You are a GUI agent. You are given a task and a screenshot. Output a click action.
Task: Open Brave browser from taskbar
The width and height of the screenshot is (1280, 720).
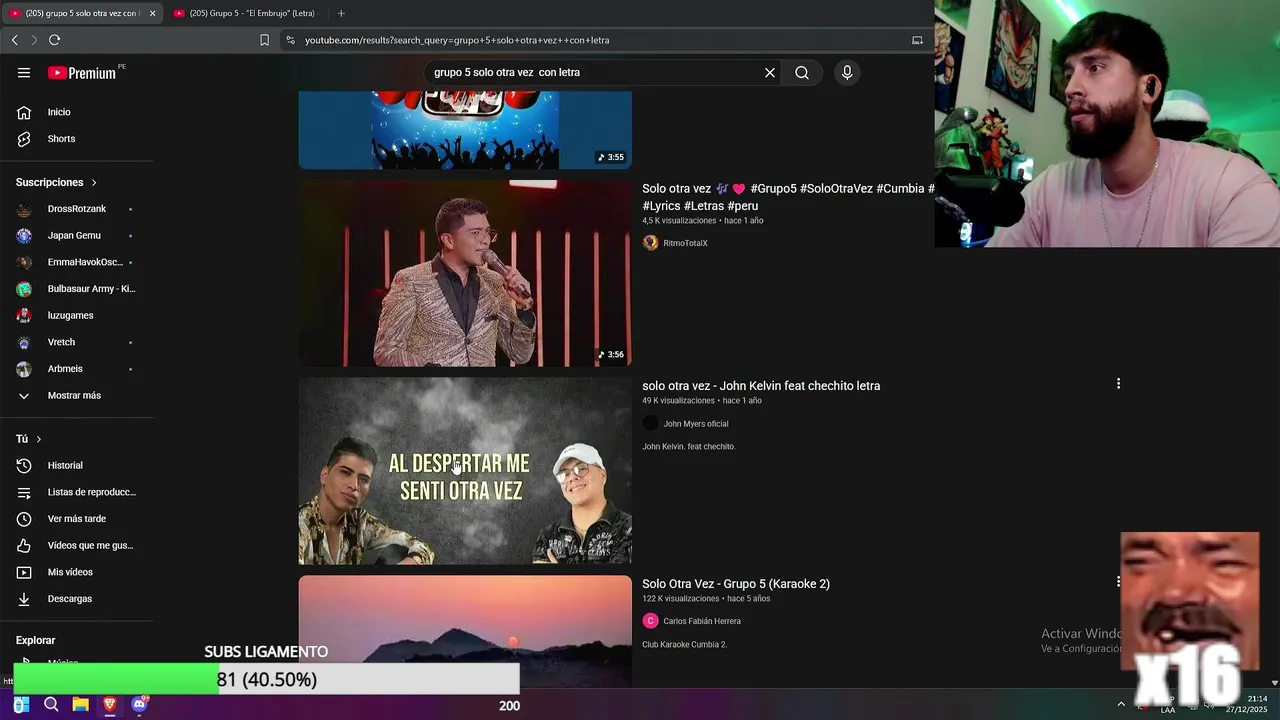point(110,705)
